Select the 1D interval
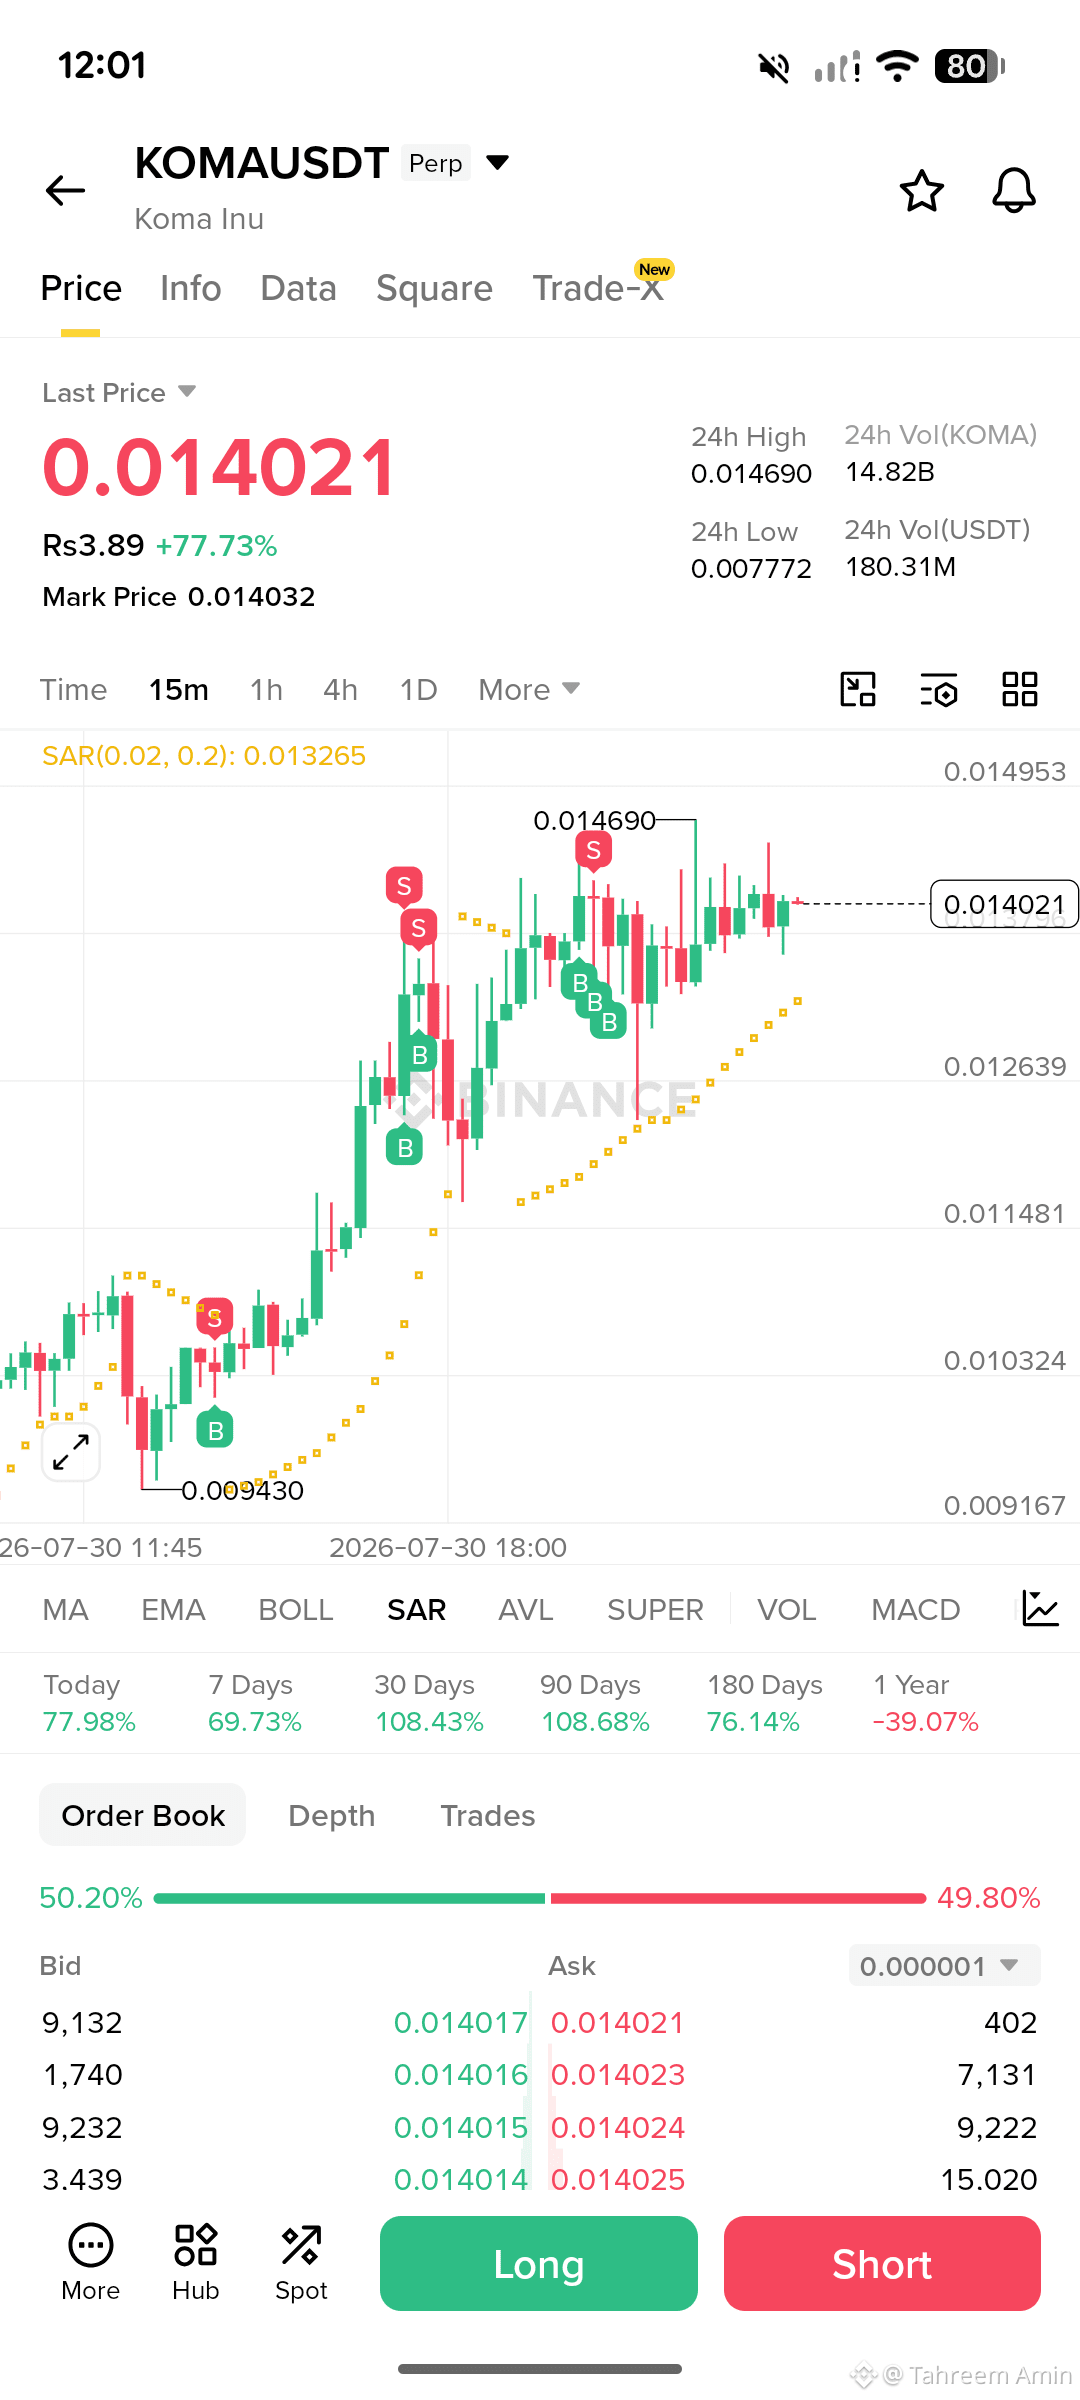Image resolution: width=1080 pixels, height=2400 pixels. click(418, 689)
